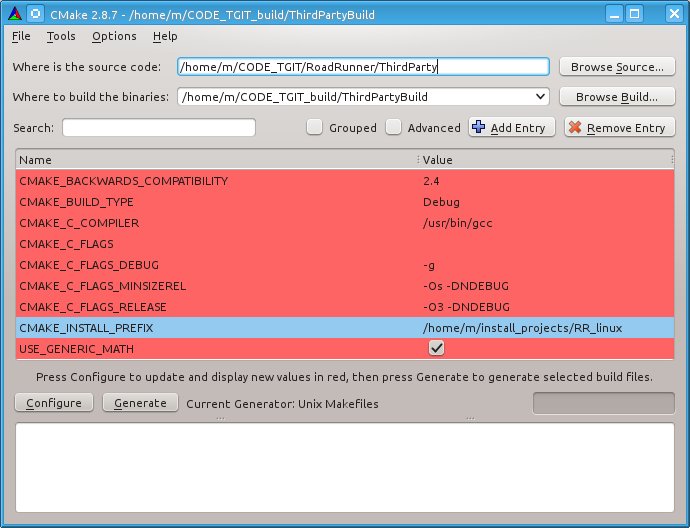Enable the Grouped checkbox

pos(315,128)
